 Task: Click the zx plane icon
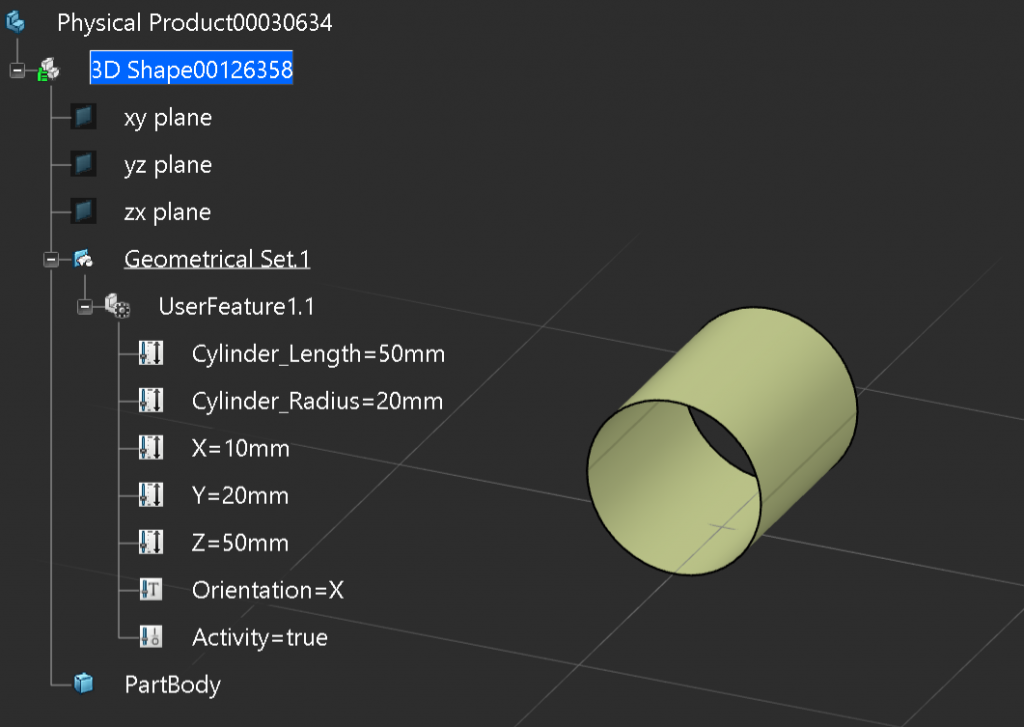[x=84, y=211]
